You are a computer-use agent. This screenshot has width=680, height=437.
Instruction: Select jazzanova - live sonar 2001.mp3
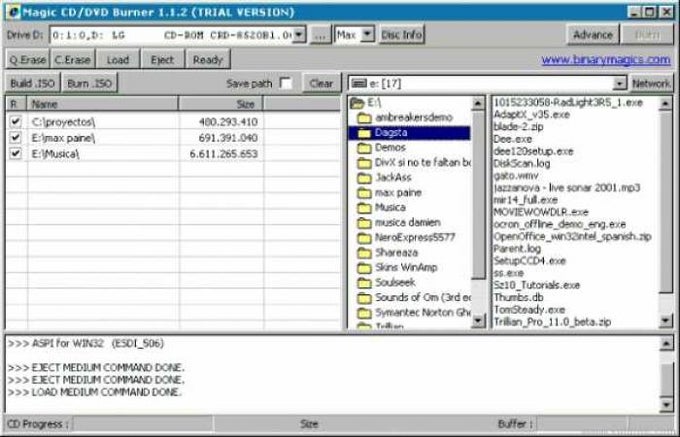click(x=567, y=188)
